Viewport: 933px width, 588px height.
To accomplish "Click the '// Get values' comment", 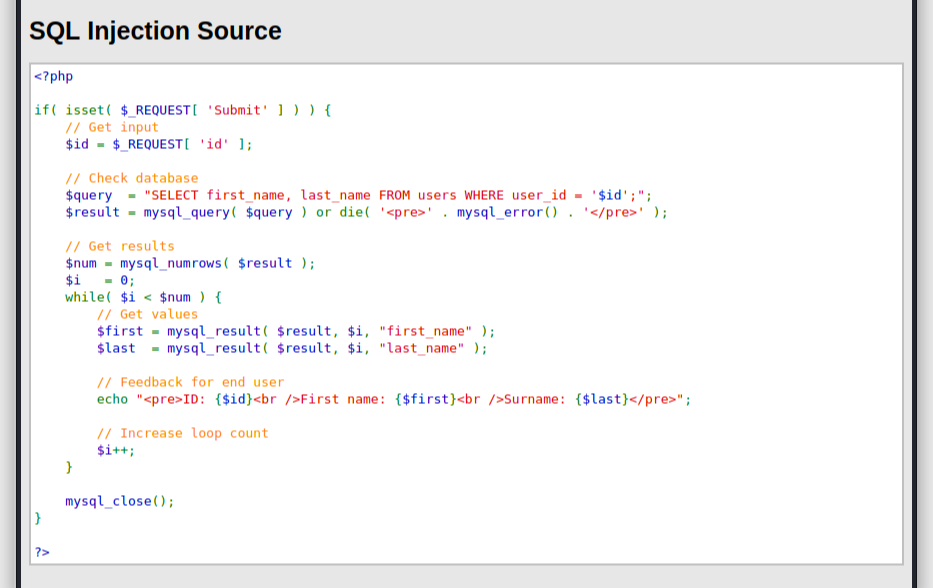I will [147, 314].
